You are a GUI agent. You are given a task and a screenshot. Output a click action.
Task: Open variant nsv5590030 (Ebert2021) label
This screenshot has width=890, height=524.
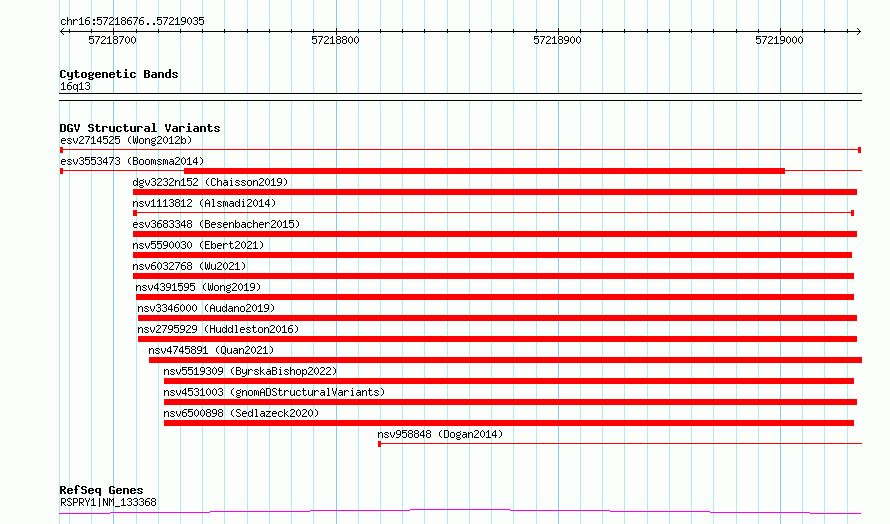pyautogui.click(x=198, y=245)
